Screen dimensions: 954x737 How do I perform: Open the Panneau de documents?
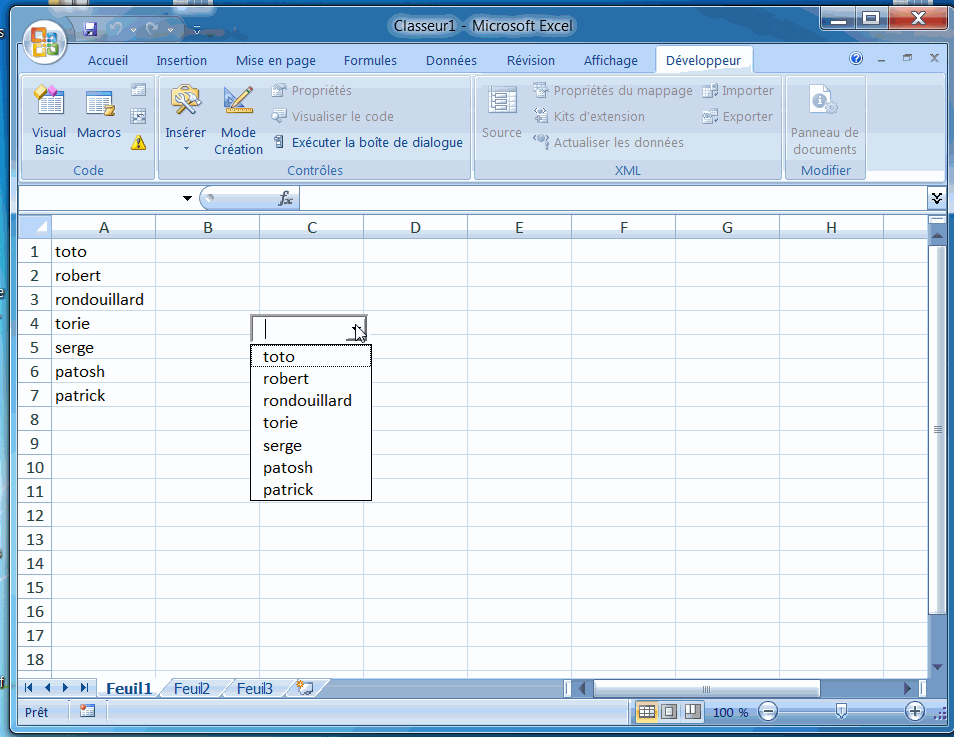[x=825, y=121]
